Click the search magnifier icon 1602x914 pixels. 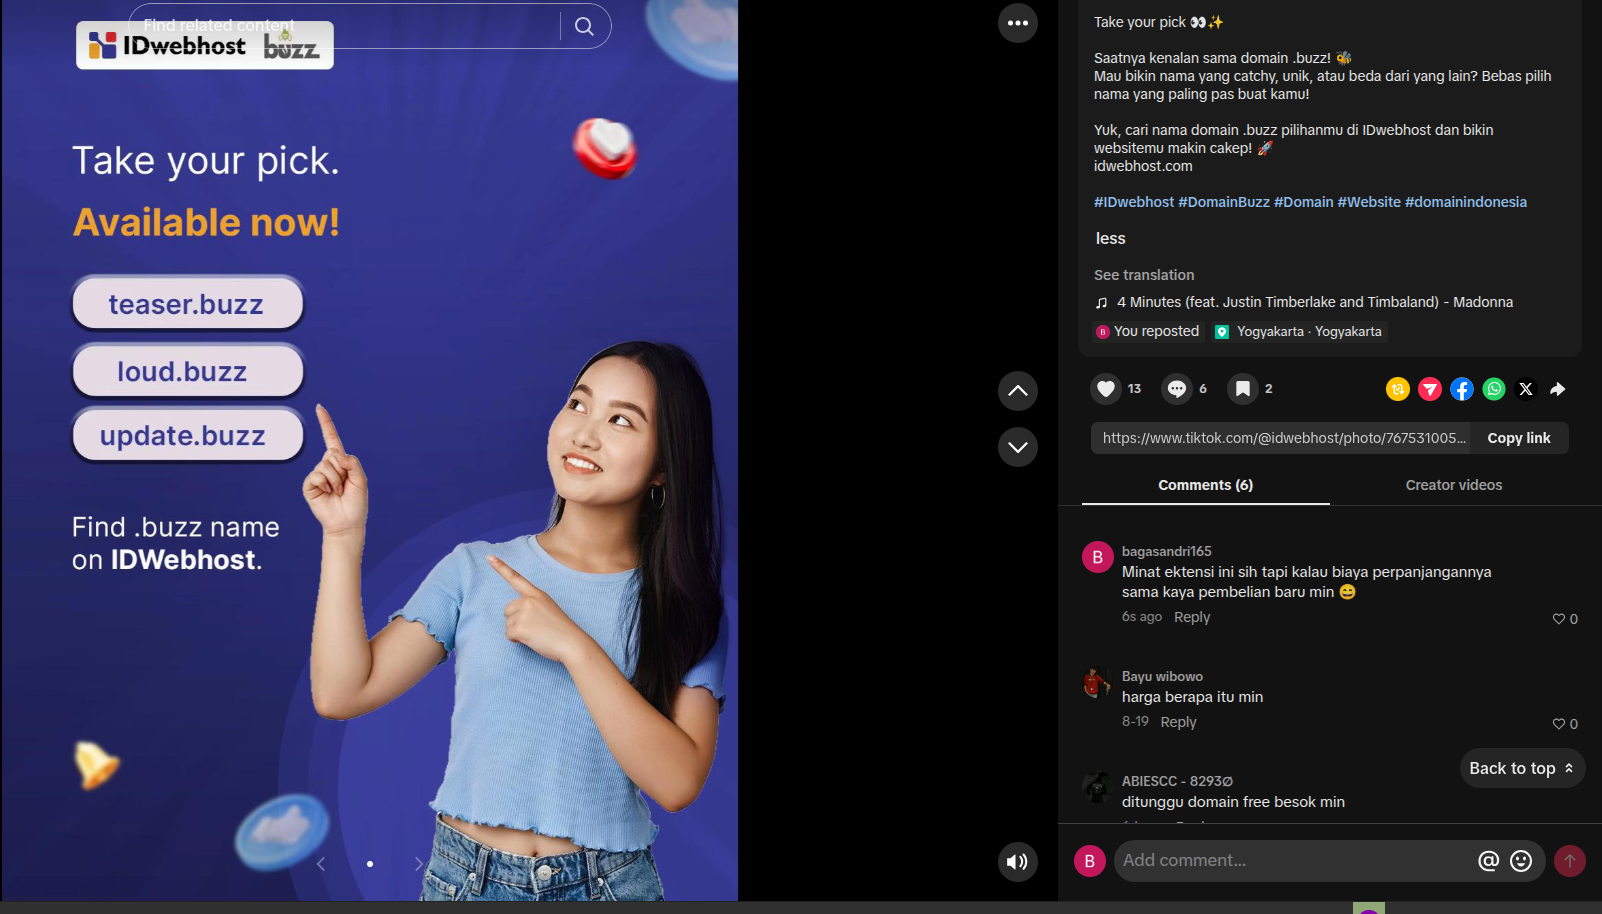584,26
